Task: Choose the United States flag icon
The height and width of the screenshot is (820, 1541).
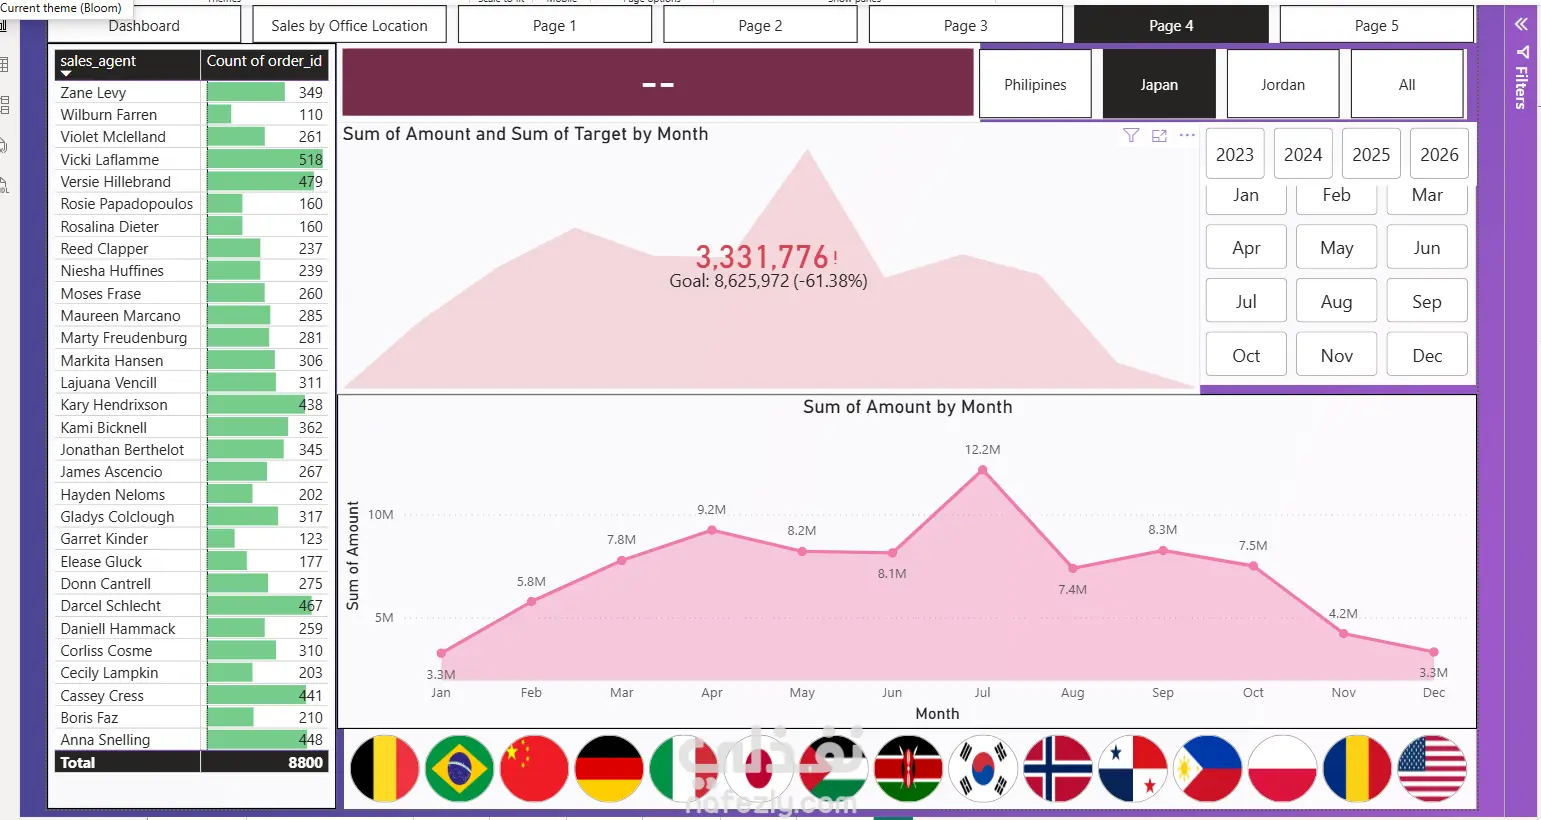Action: pyautogui.click(x=1432, y=769)
